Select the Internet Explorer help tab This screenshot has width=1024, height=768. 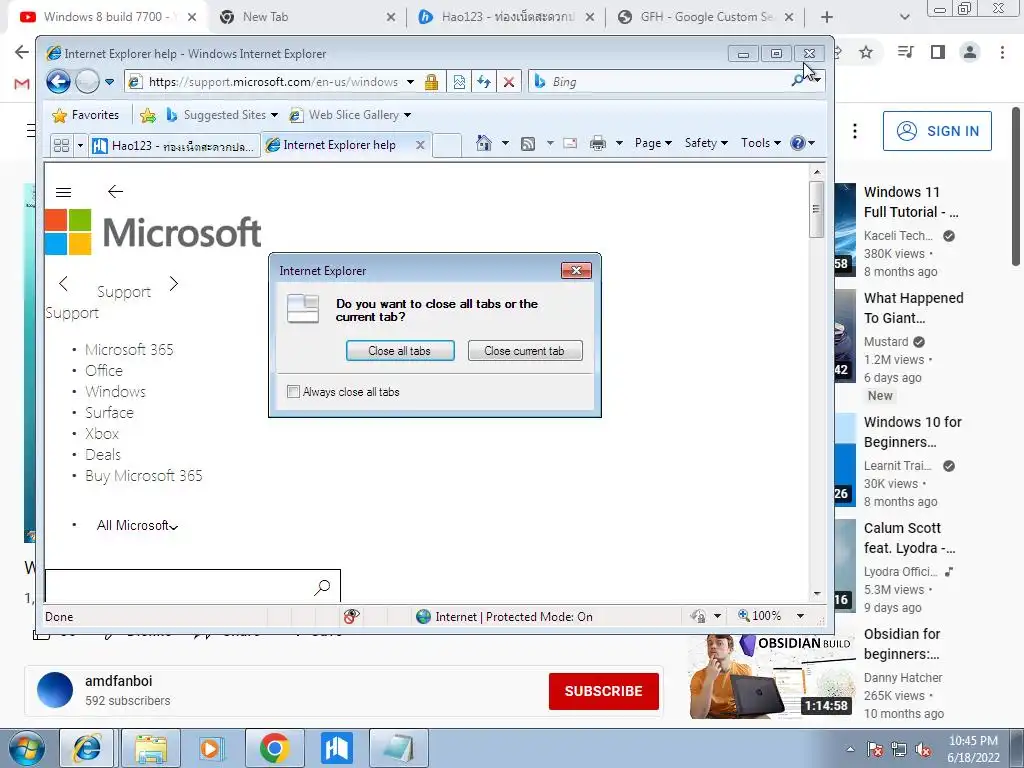(339, 145)
